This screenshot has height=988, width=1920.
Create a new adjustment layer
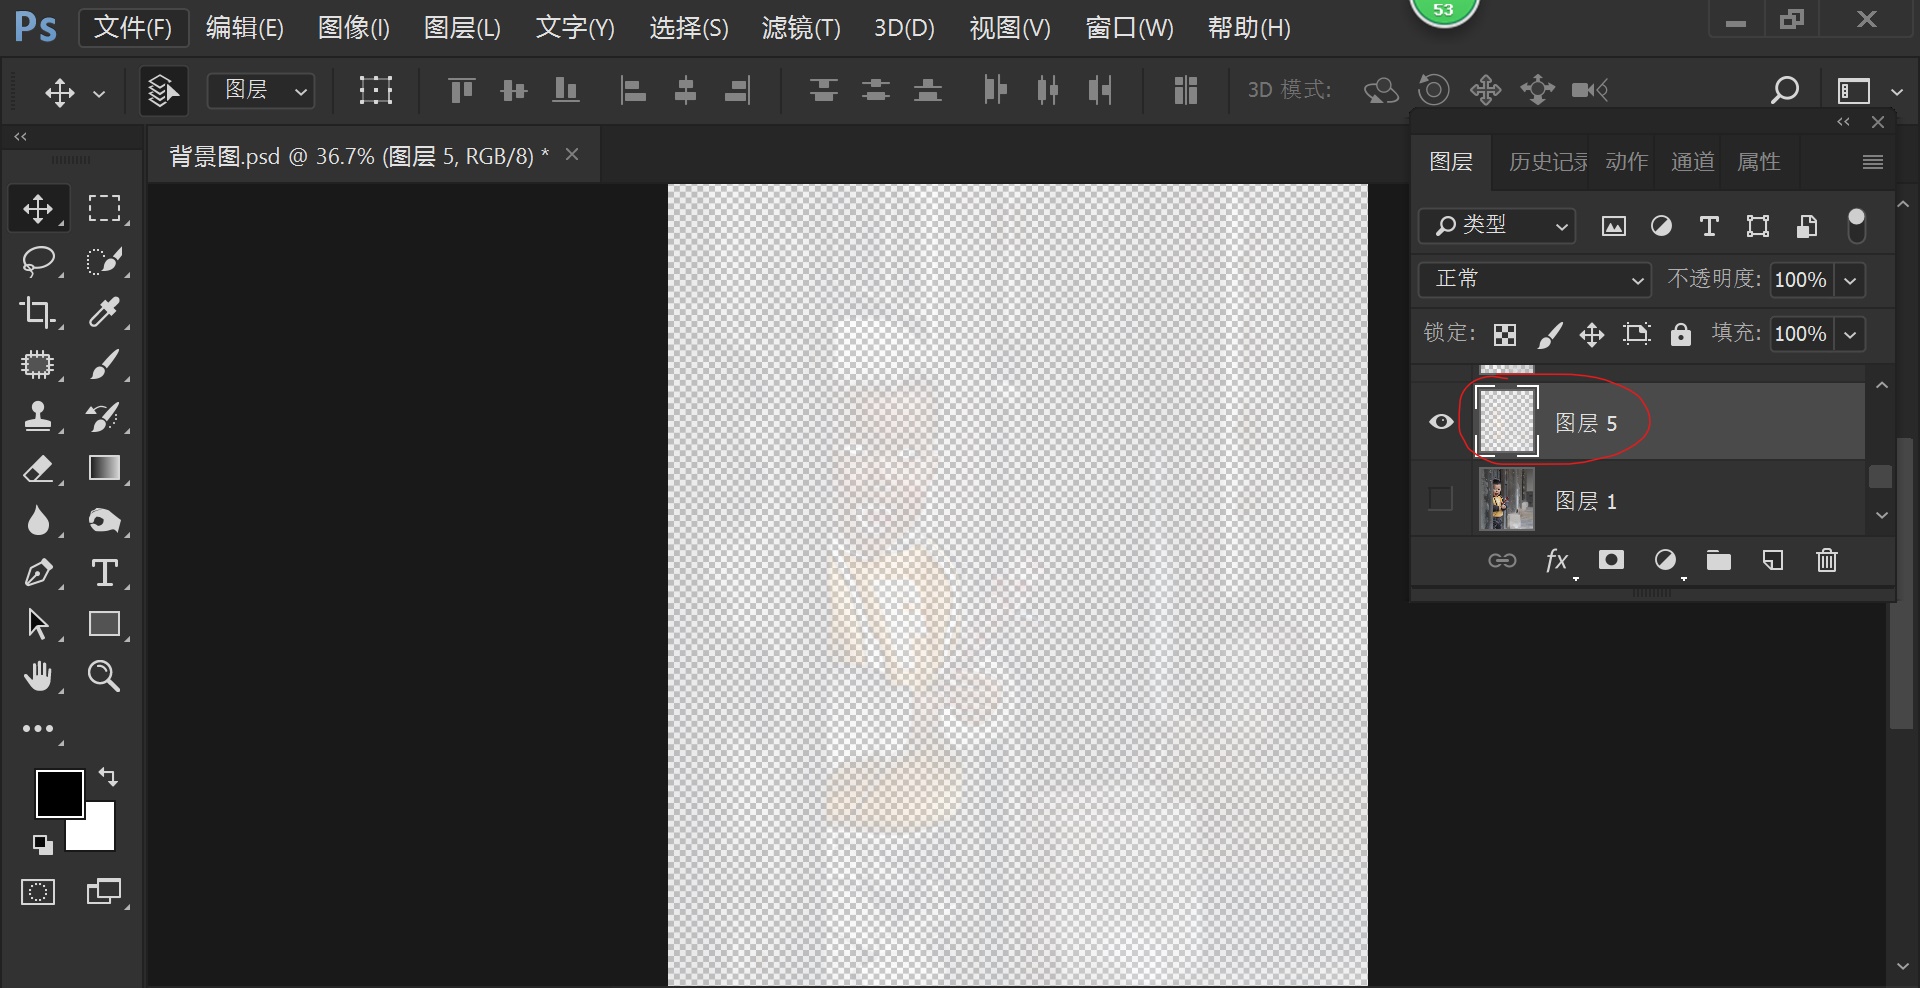click(x=1665, y=560)
